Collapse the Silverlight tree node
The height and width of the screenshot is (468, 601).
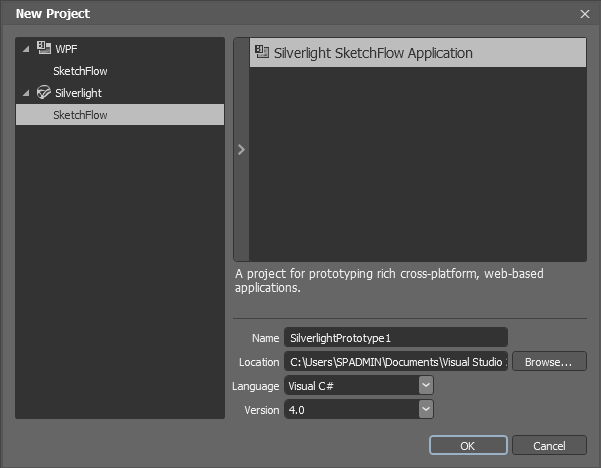point(26,93)
